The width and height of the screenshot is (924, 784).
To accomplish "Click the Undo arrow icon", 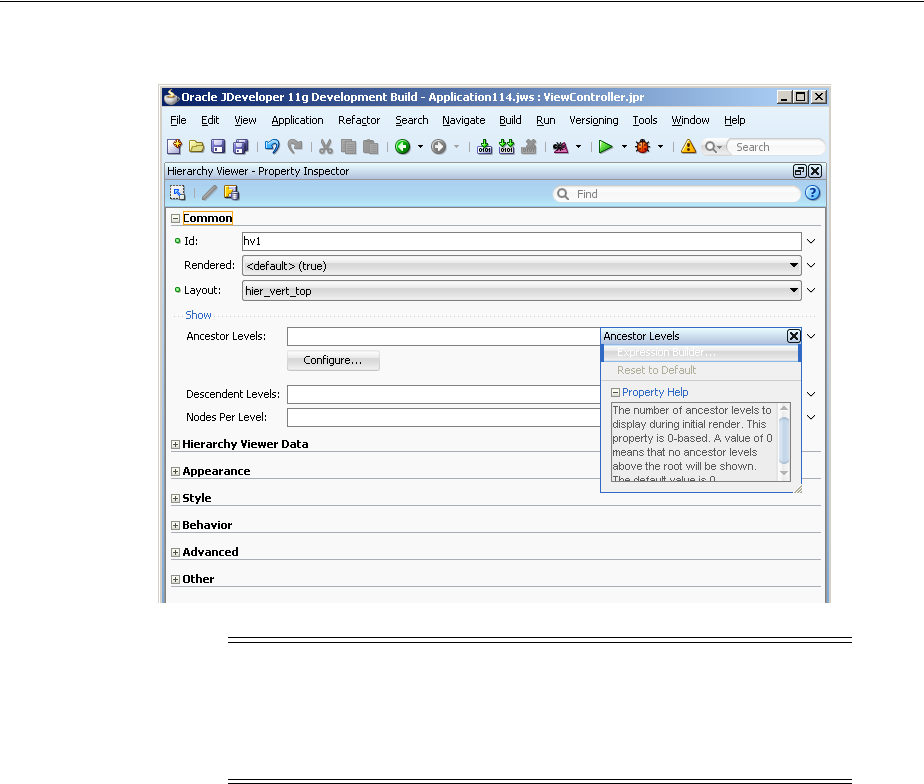I will (272, 147).
